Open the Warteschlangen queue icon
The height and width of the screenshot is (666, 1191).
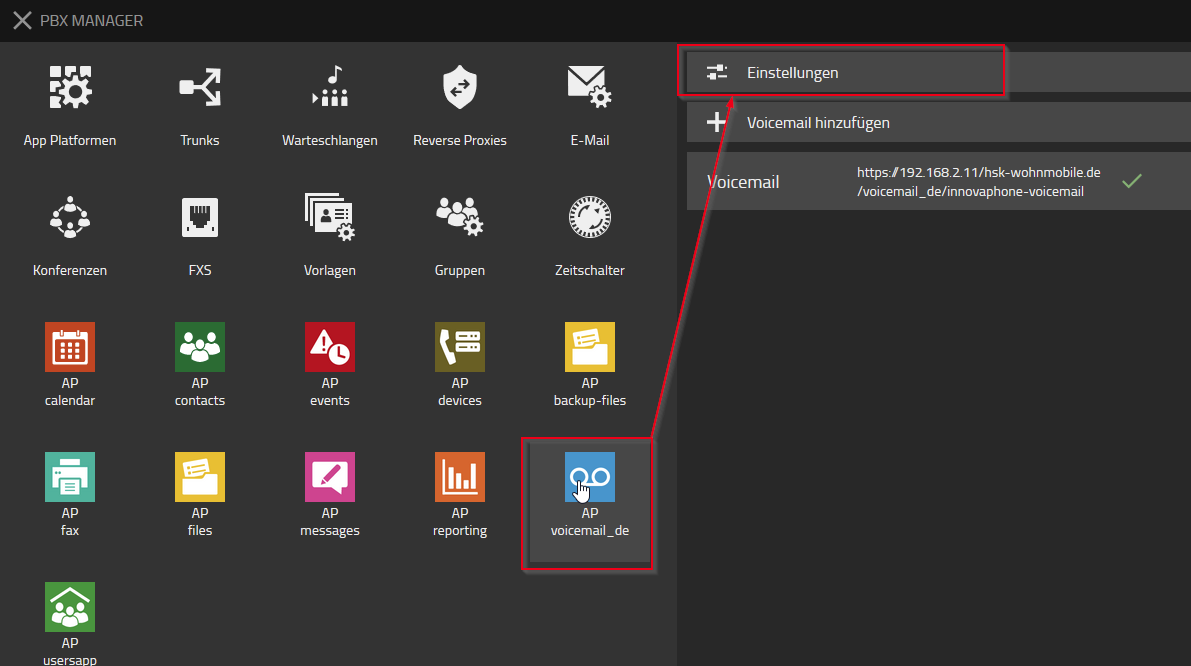tap(330, 87)
